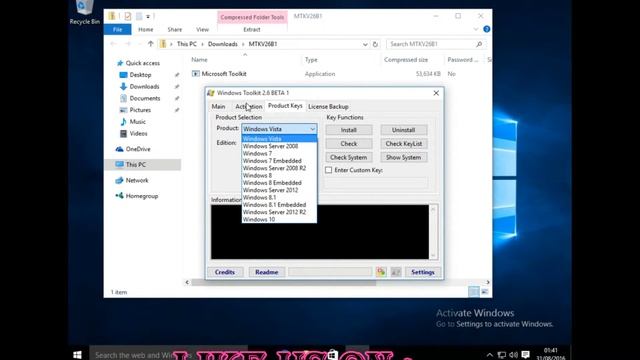
Task: Expand the address bar history dropdown
Action: coord(365,44)
